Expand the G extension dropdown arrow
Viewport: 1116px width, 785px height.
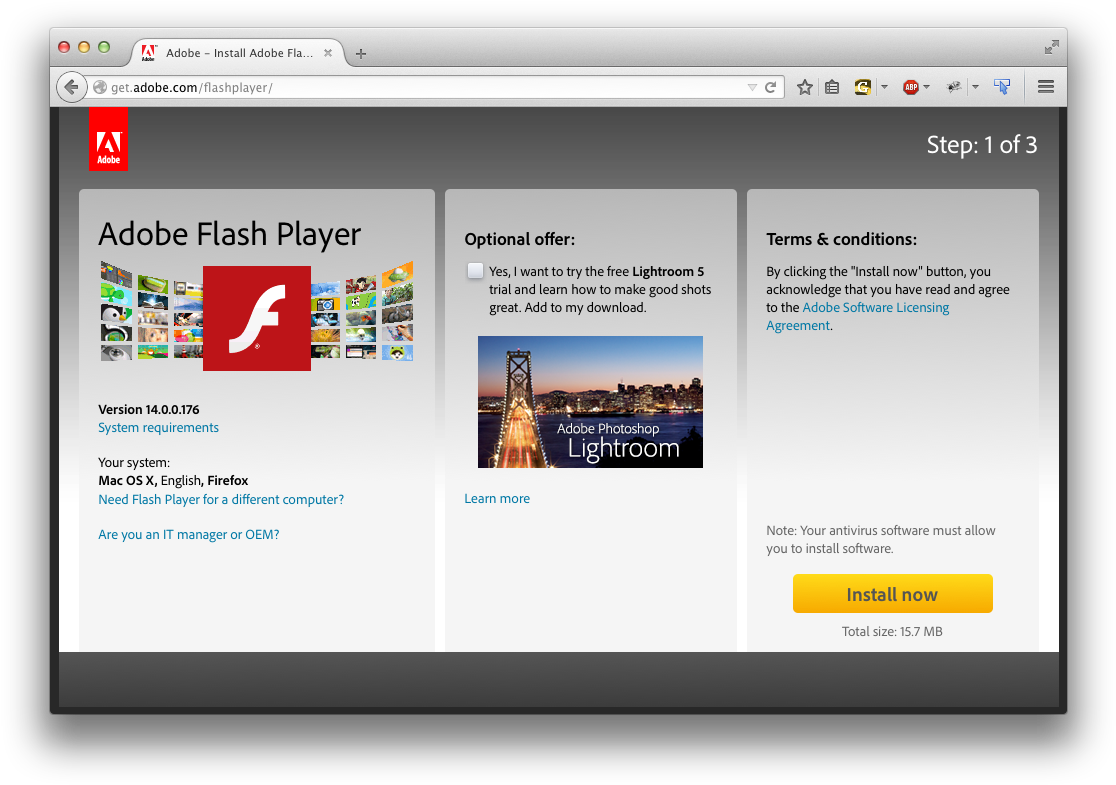884,88
